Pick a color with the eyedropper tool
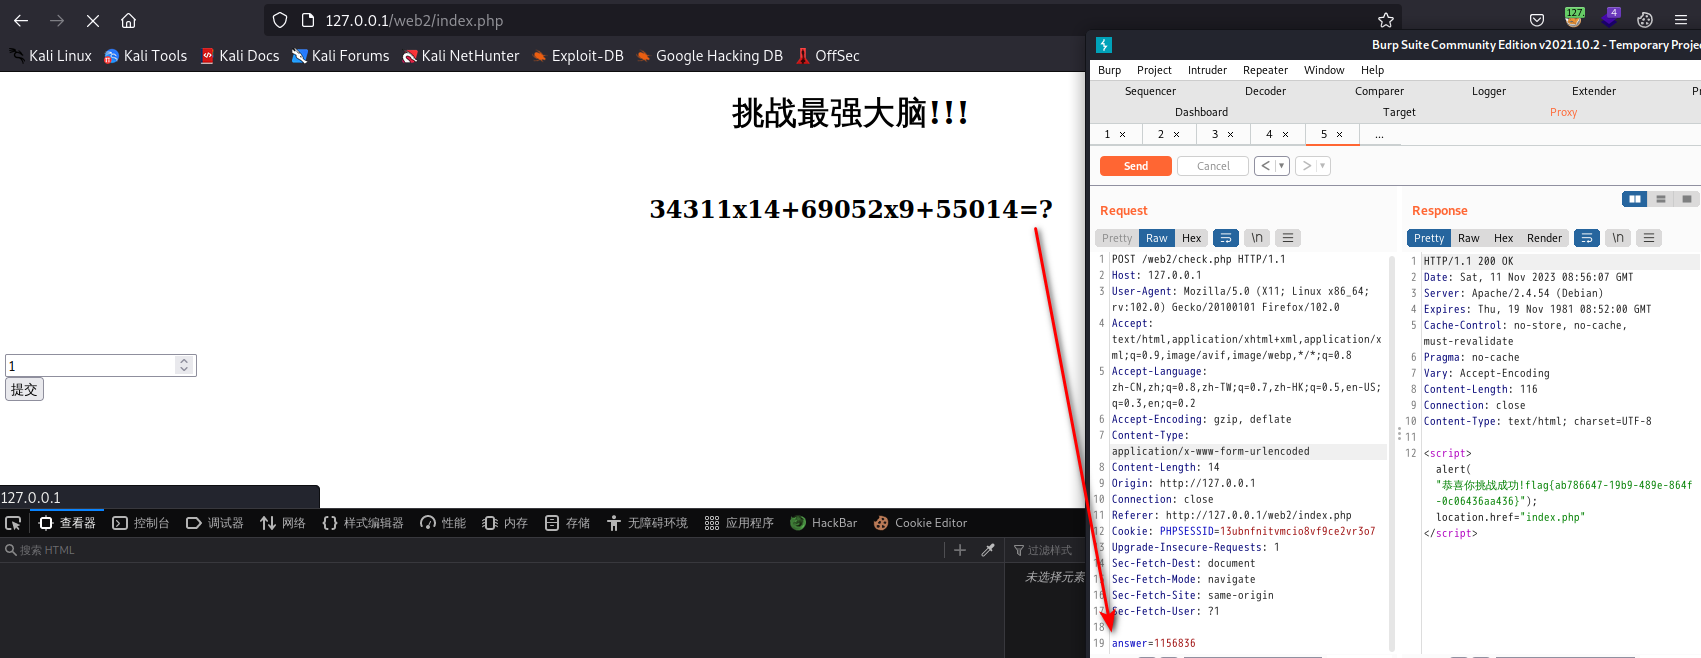Screen dimensions: 1701x658 [x=988, y=550]
